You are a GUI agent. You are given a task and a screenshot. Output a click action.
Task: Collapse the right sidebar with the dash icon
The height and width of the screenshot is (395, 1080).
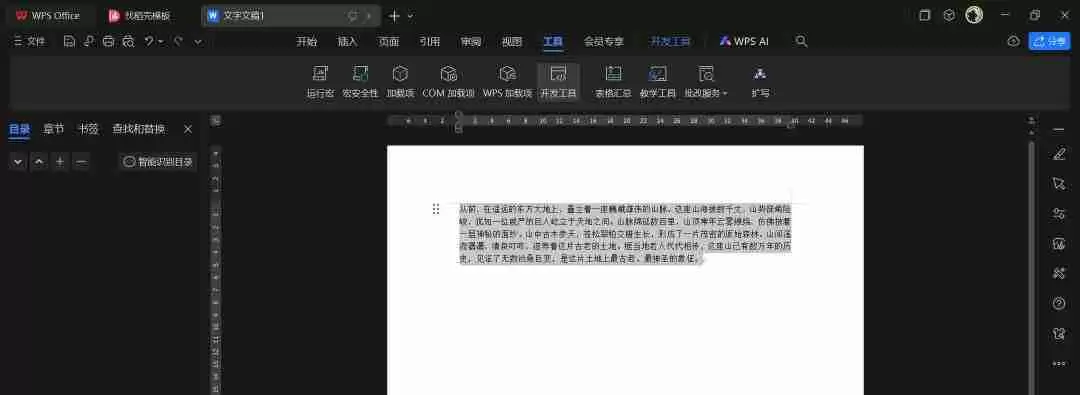[1059, 130]
